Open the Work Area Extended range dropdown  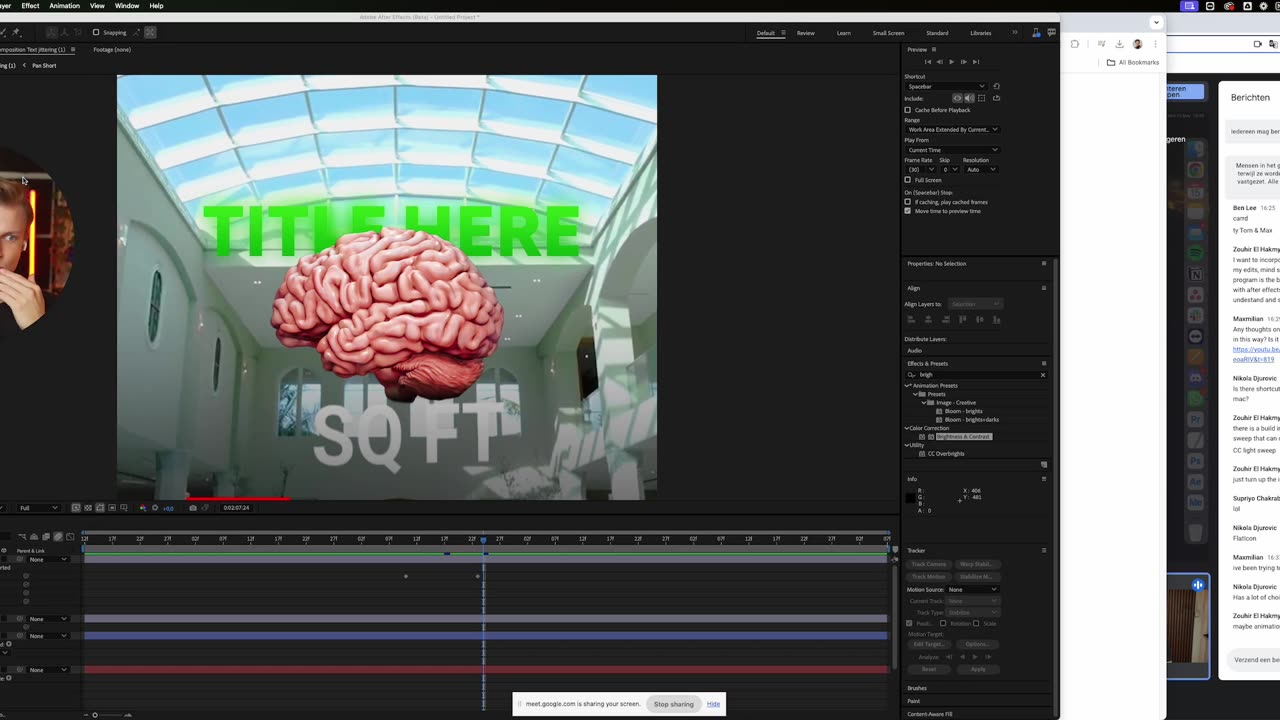pos(952,129)
